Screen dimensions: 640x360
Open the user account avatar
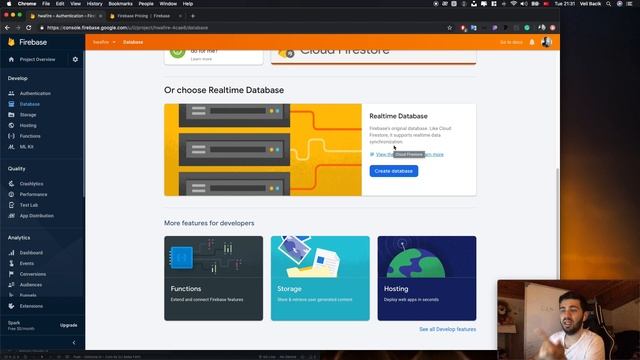click(x=547, y=42)
